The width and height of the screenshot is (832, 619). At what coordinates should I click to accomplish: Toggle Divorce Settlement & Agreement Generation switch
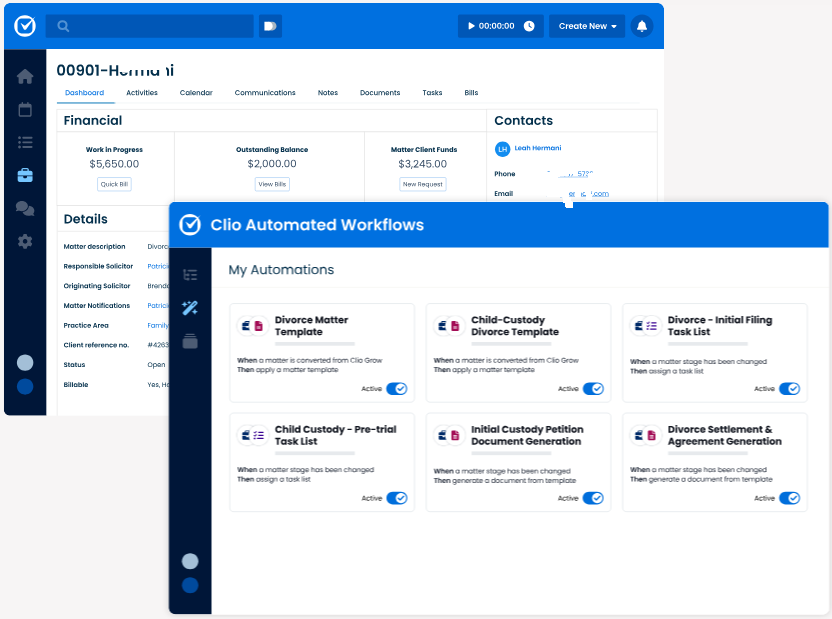pos(790,498)
